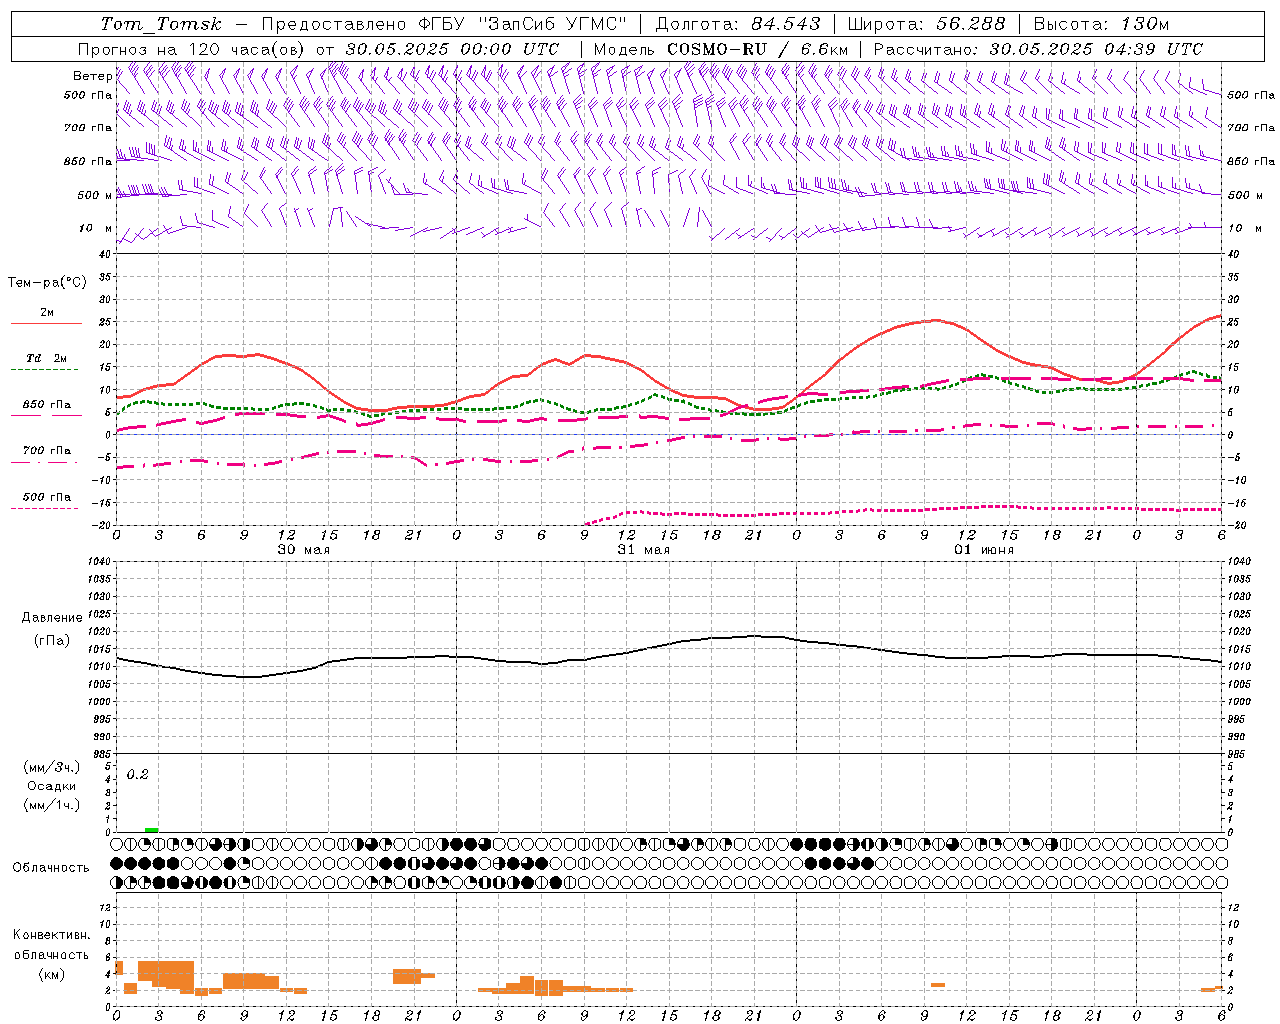The width and height of the screenshot is (1280, 1024).
Task: Click the elevation text 'Высота: 130м'
Action: 1101,24
